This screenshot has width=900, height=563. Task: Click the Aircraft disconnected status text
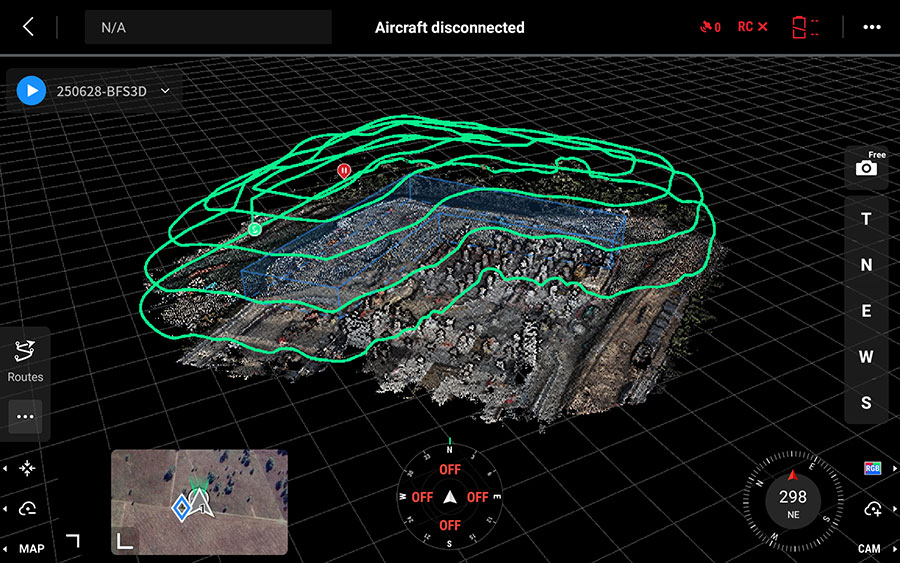[449, 28]
